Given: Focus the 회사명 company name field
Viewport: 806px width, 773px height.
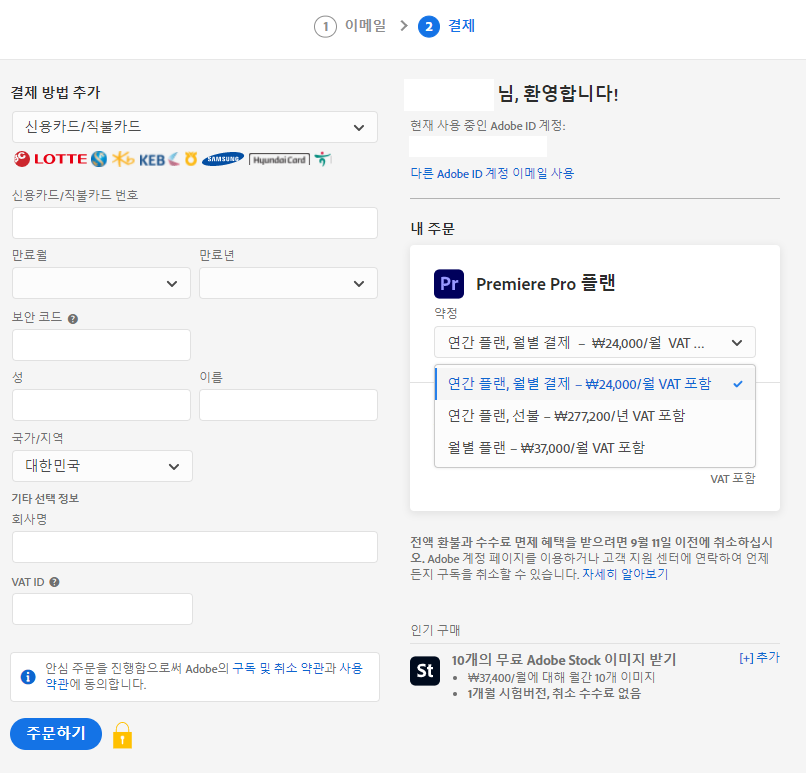Looking at the screenshot, I should pyautogui.click(x=195, y=547).
